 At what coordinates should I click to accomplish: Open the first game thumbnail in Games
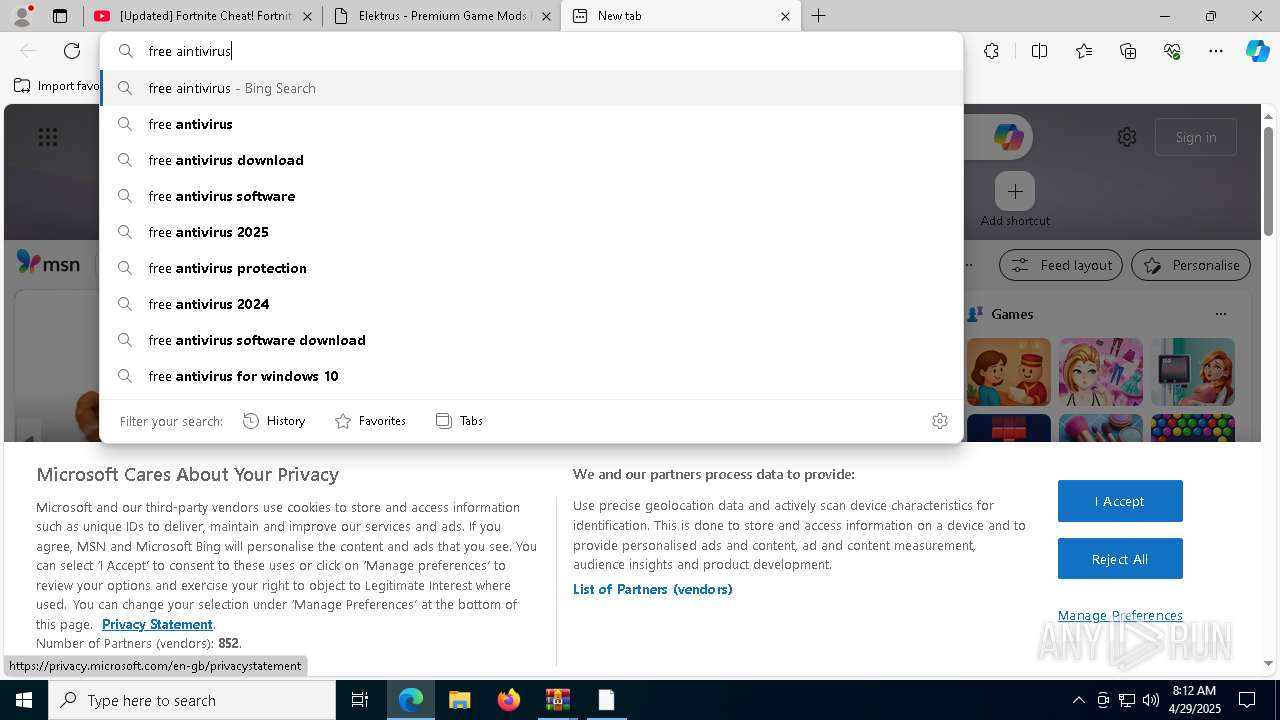click(1008, 372)
